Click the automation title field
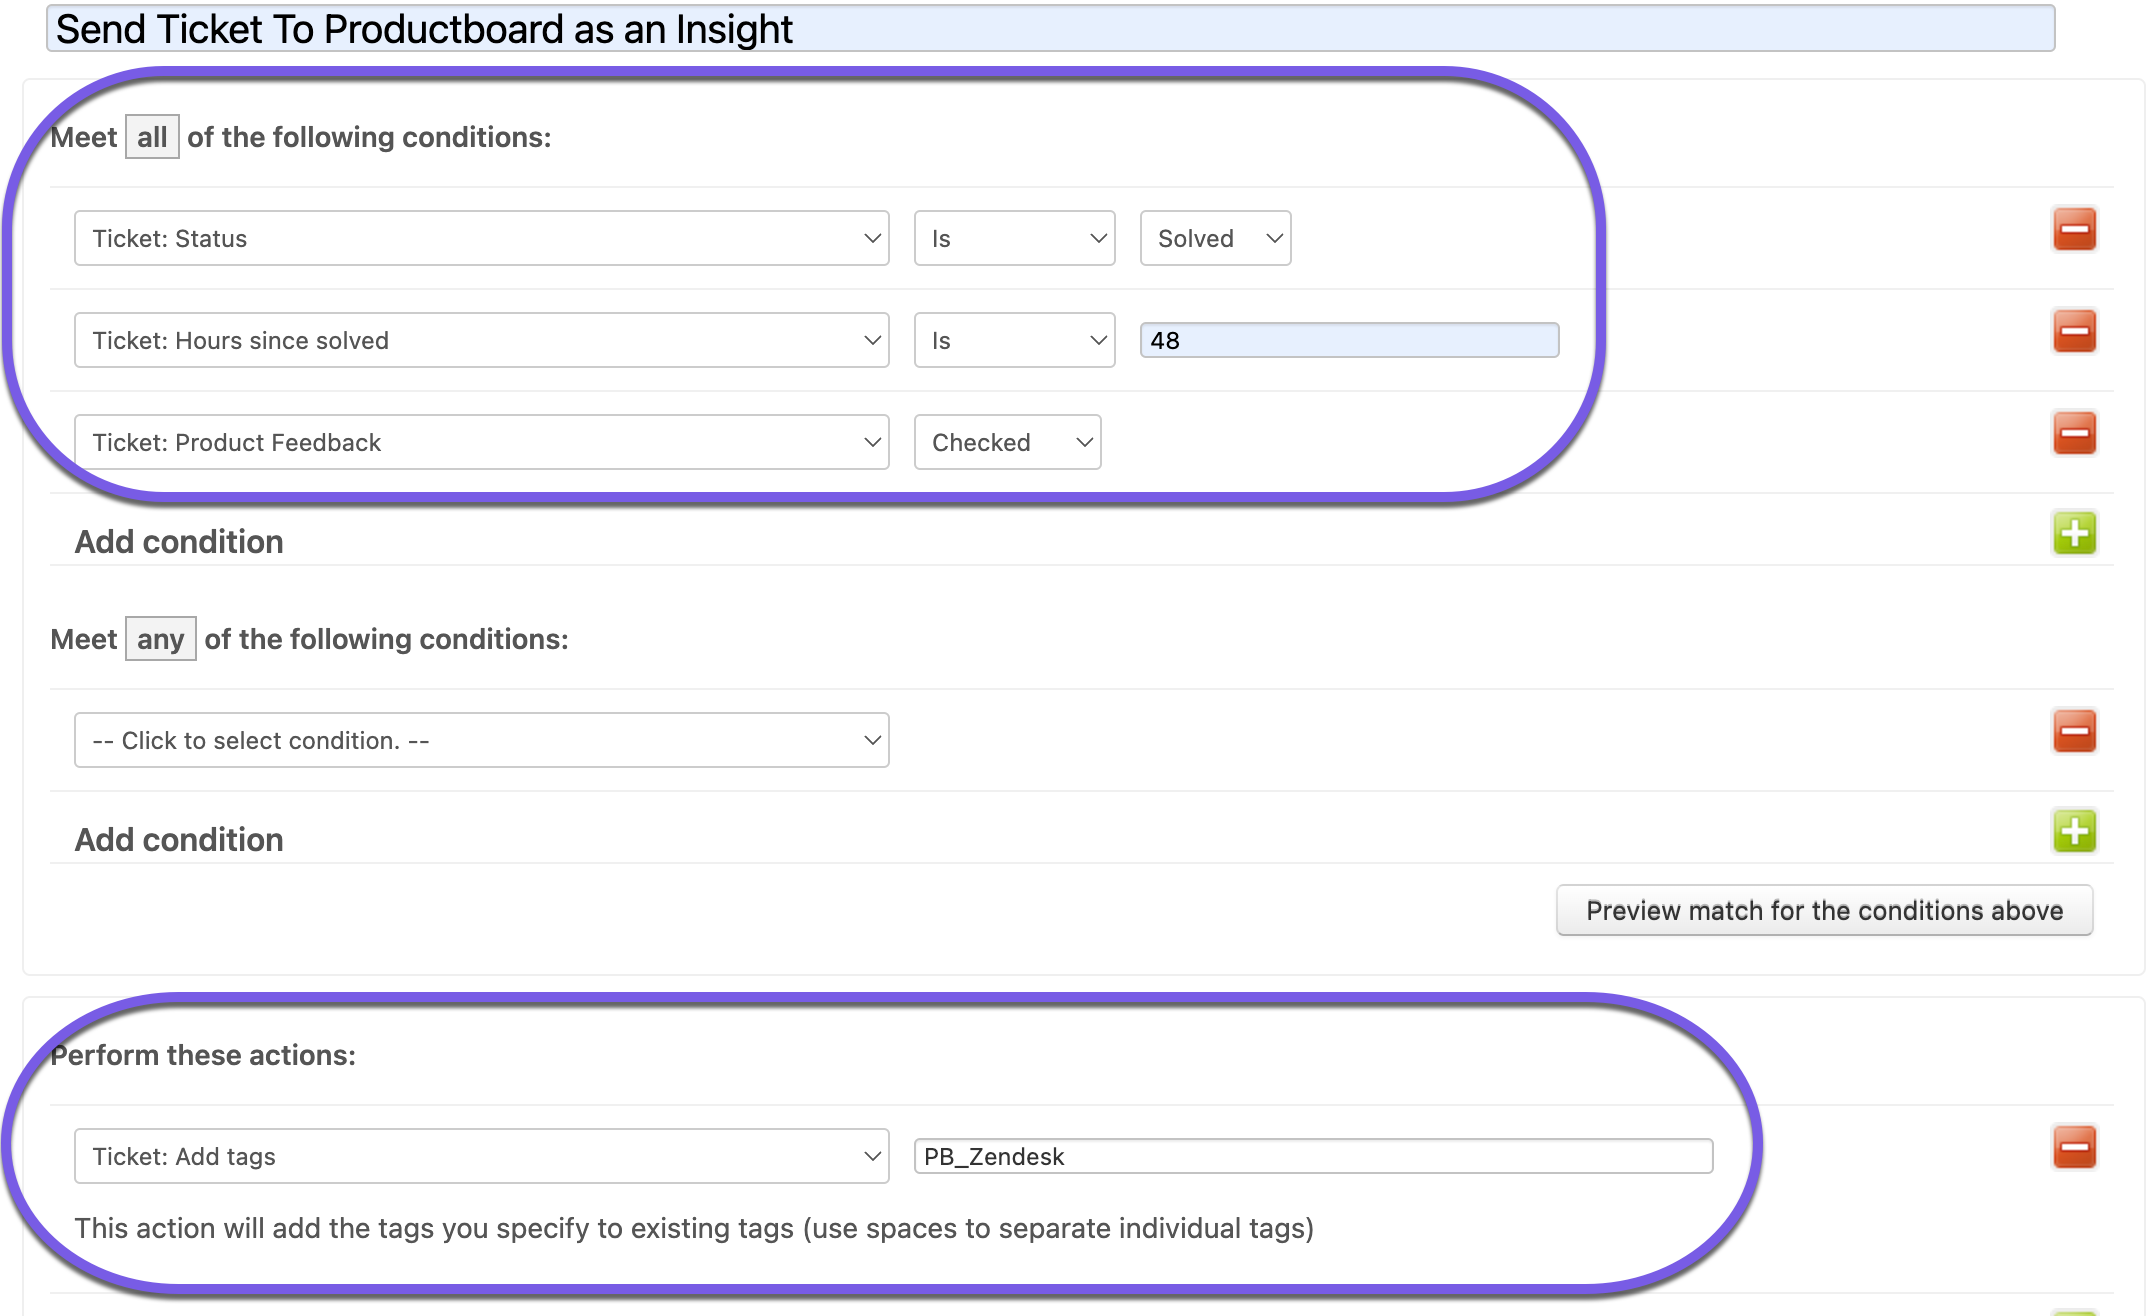This screenshot has height=1316, width=2156. tap(1050, 29)
